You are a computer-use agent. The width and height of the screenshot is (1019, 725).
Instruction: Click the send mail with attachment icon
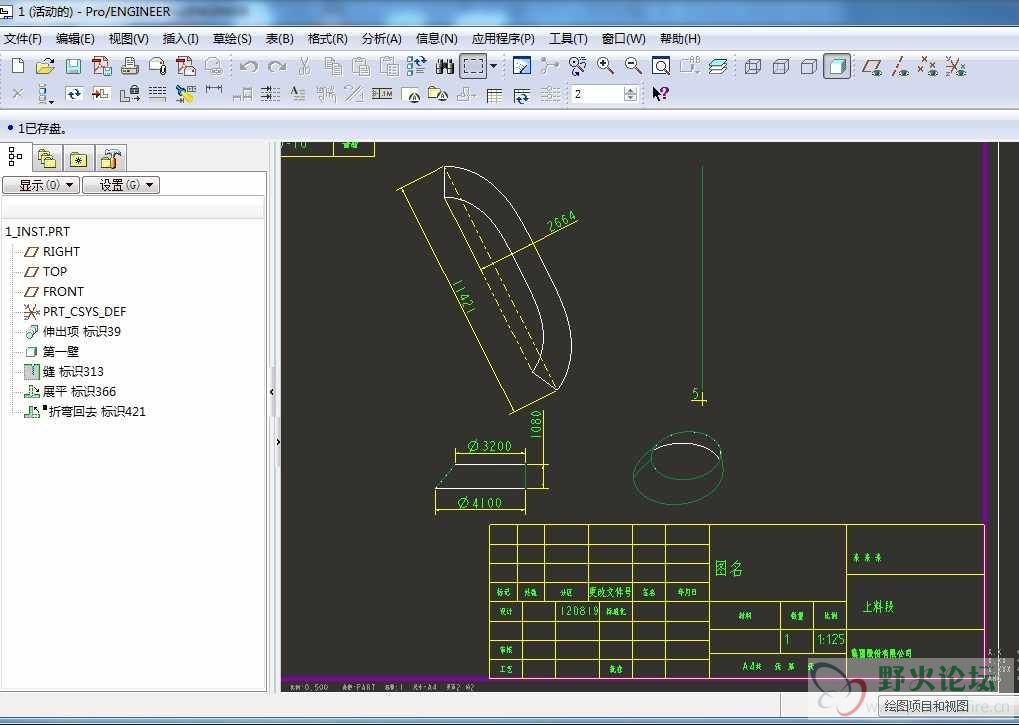158,66
